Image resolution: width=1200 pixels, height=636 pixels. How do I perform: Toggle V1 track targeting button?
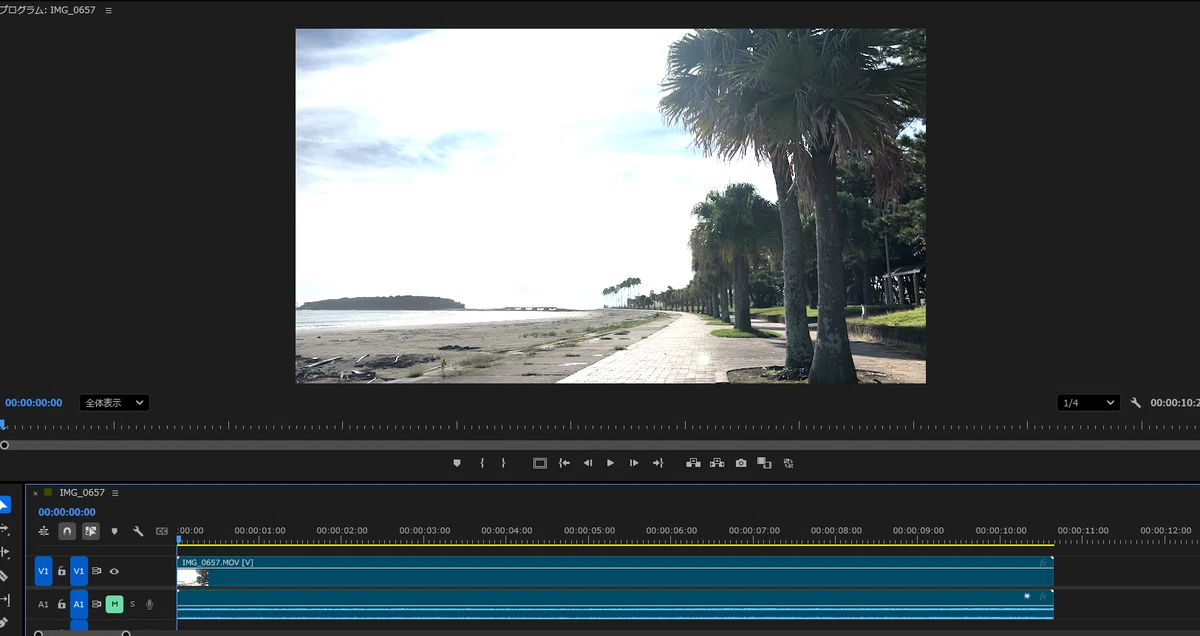coord(79,571)
